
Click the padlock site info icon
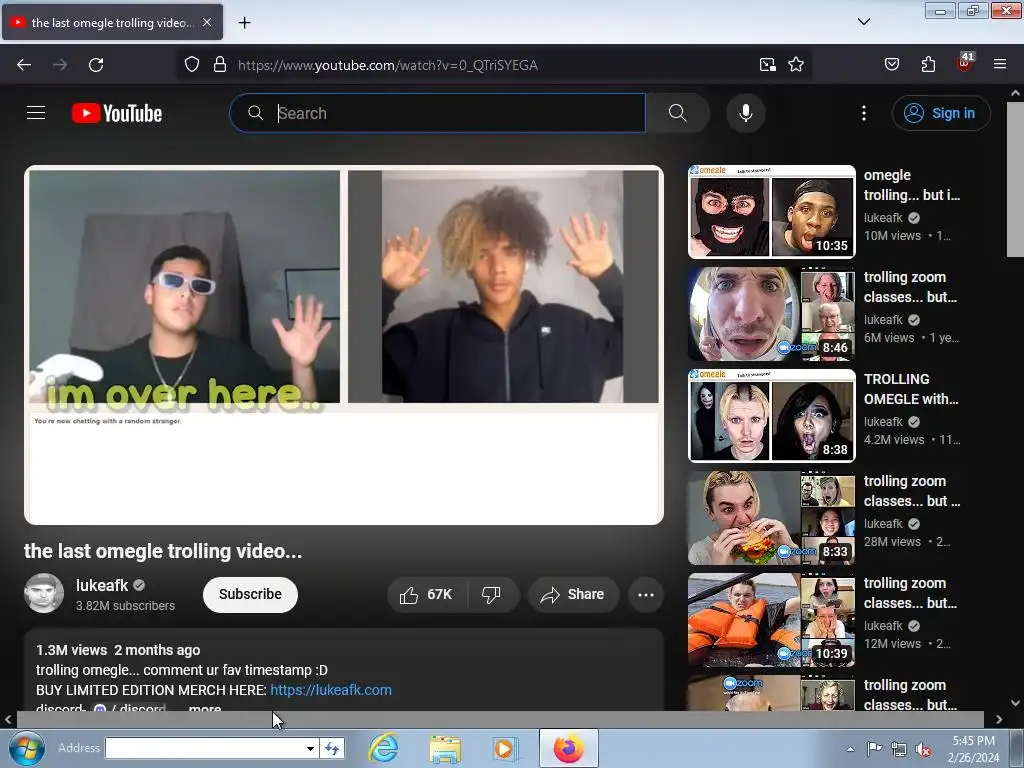[220, 65]
